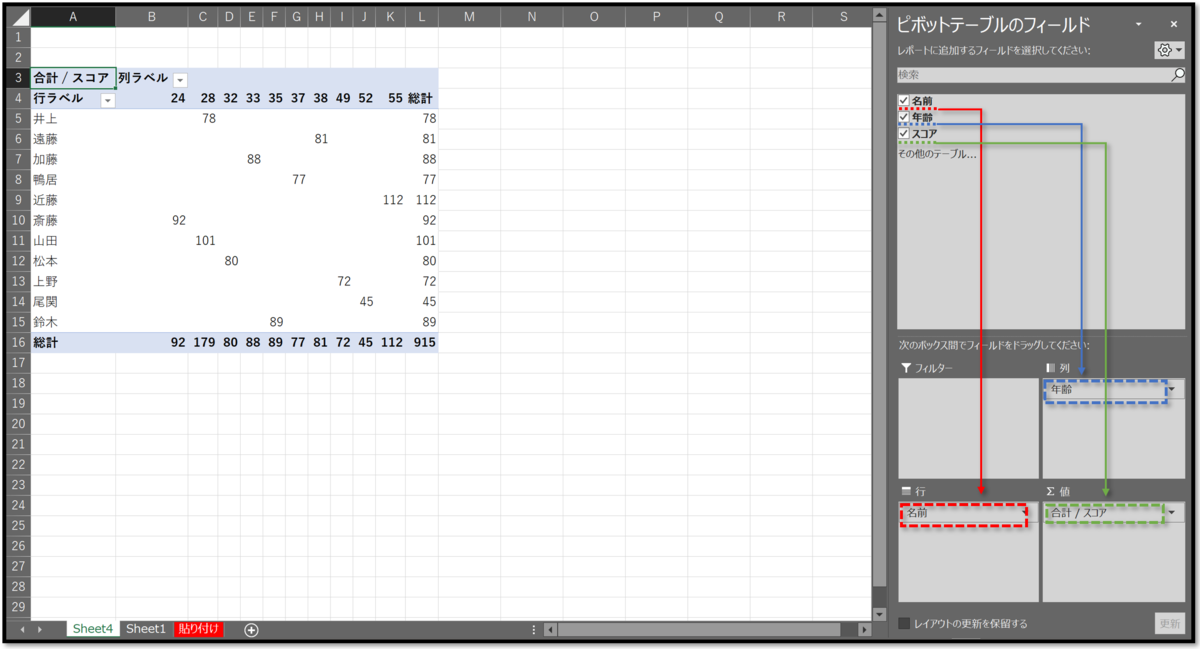1200x649 pixels.
Task: Uncheck the 名前 field checkbox
Action: [904, 101]
